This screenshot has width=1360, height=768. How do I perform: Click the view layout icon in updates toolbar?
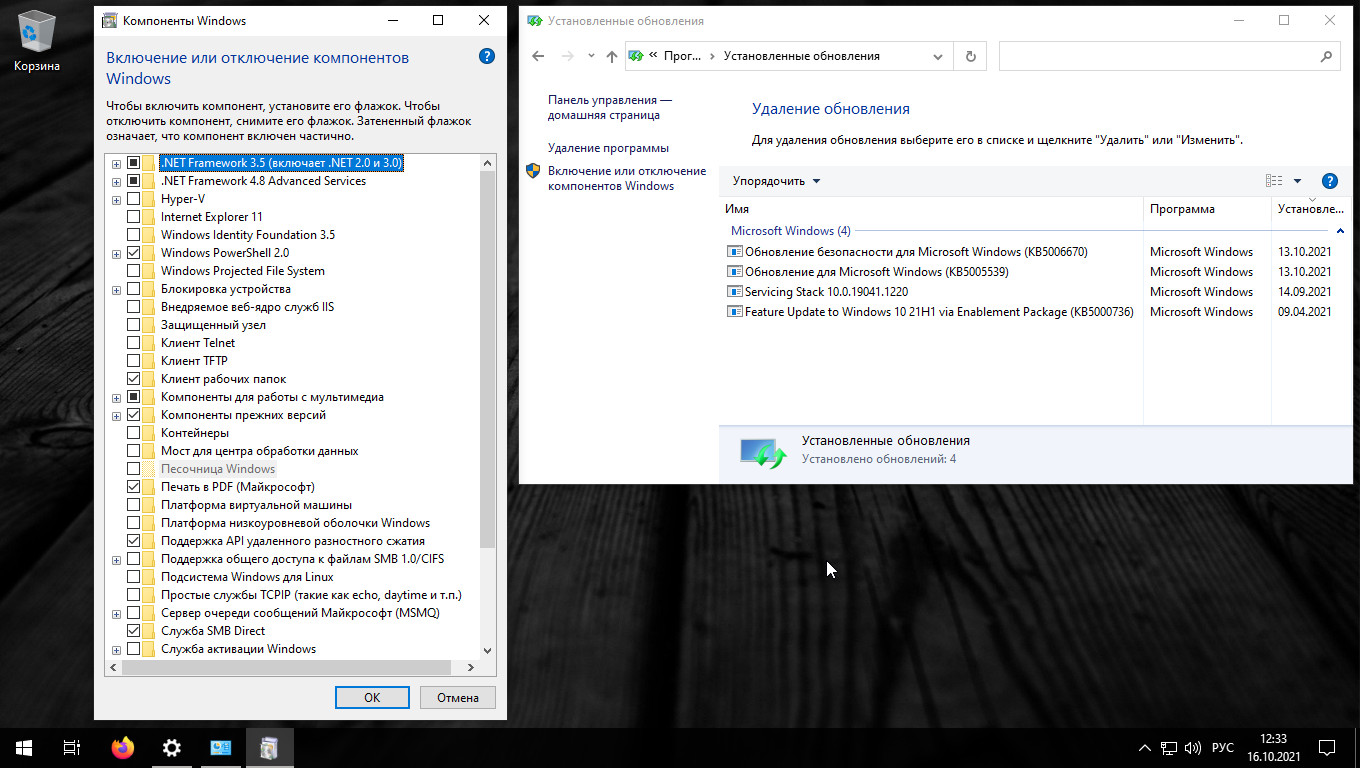point(1274,181)
